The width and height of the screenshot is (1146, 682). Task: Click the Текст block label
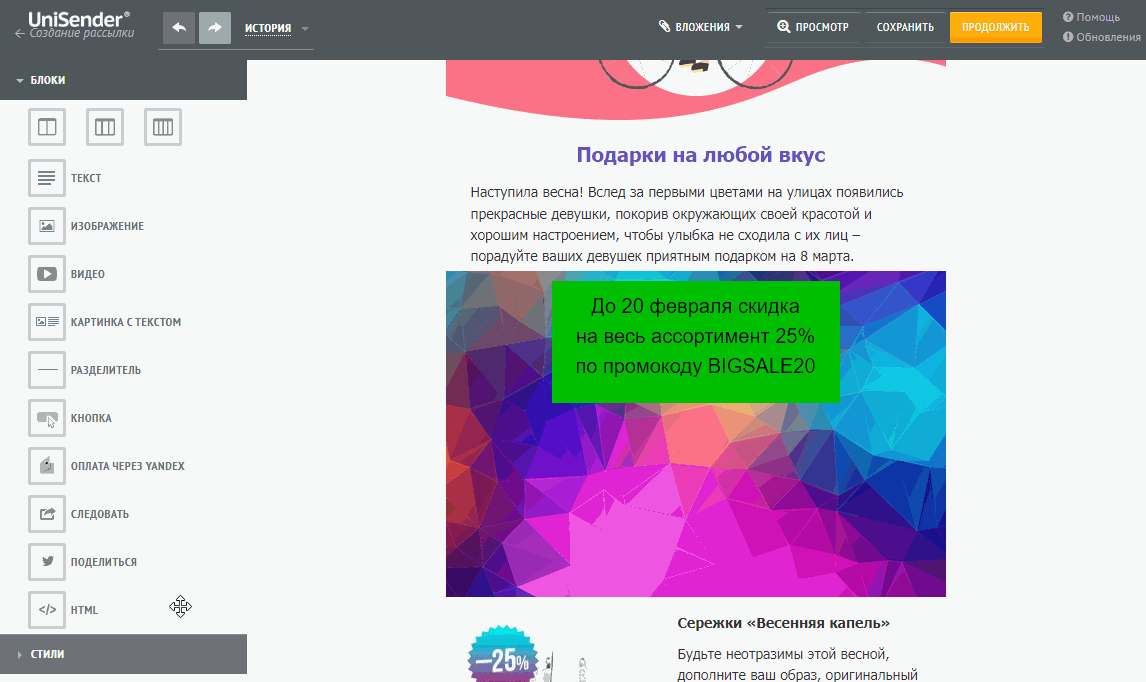point(86,178)
